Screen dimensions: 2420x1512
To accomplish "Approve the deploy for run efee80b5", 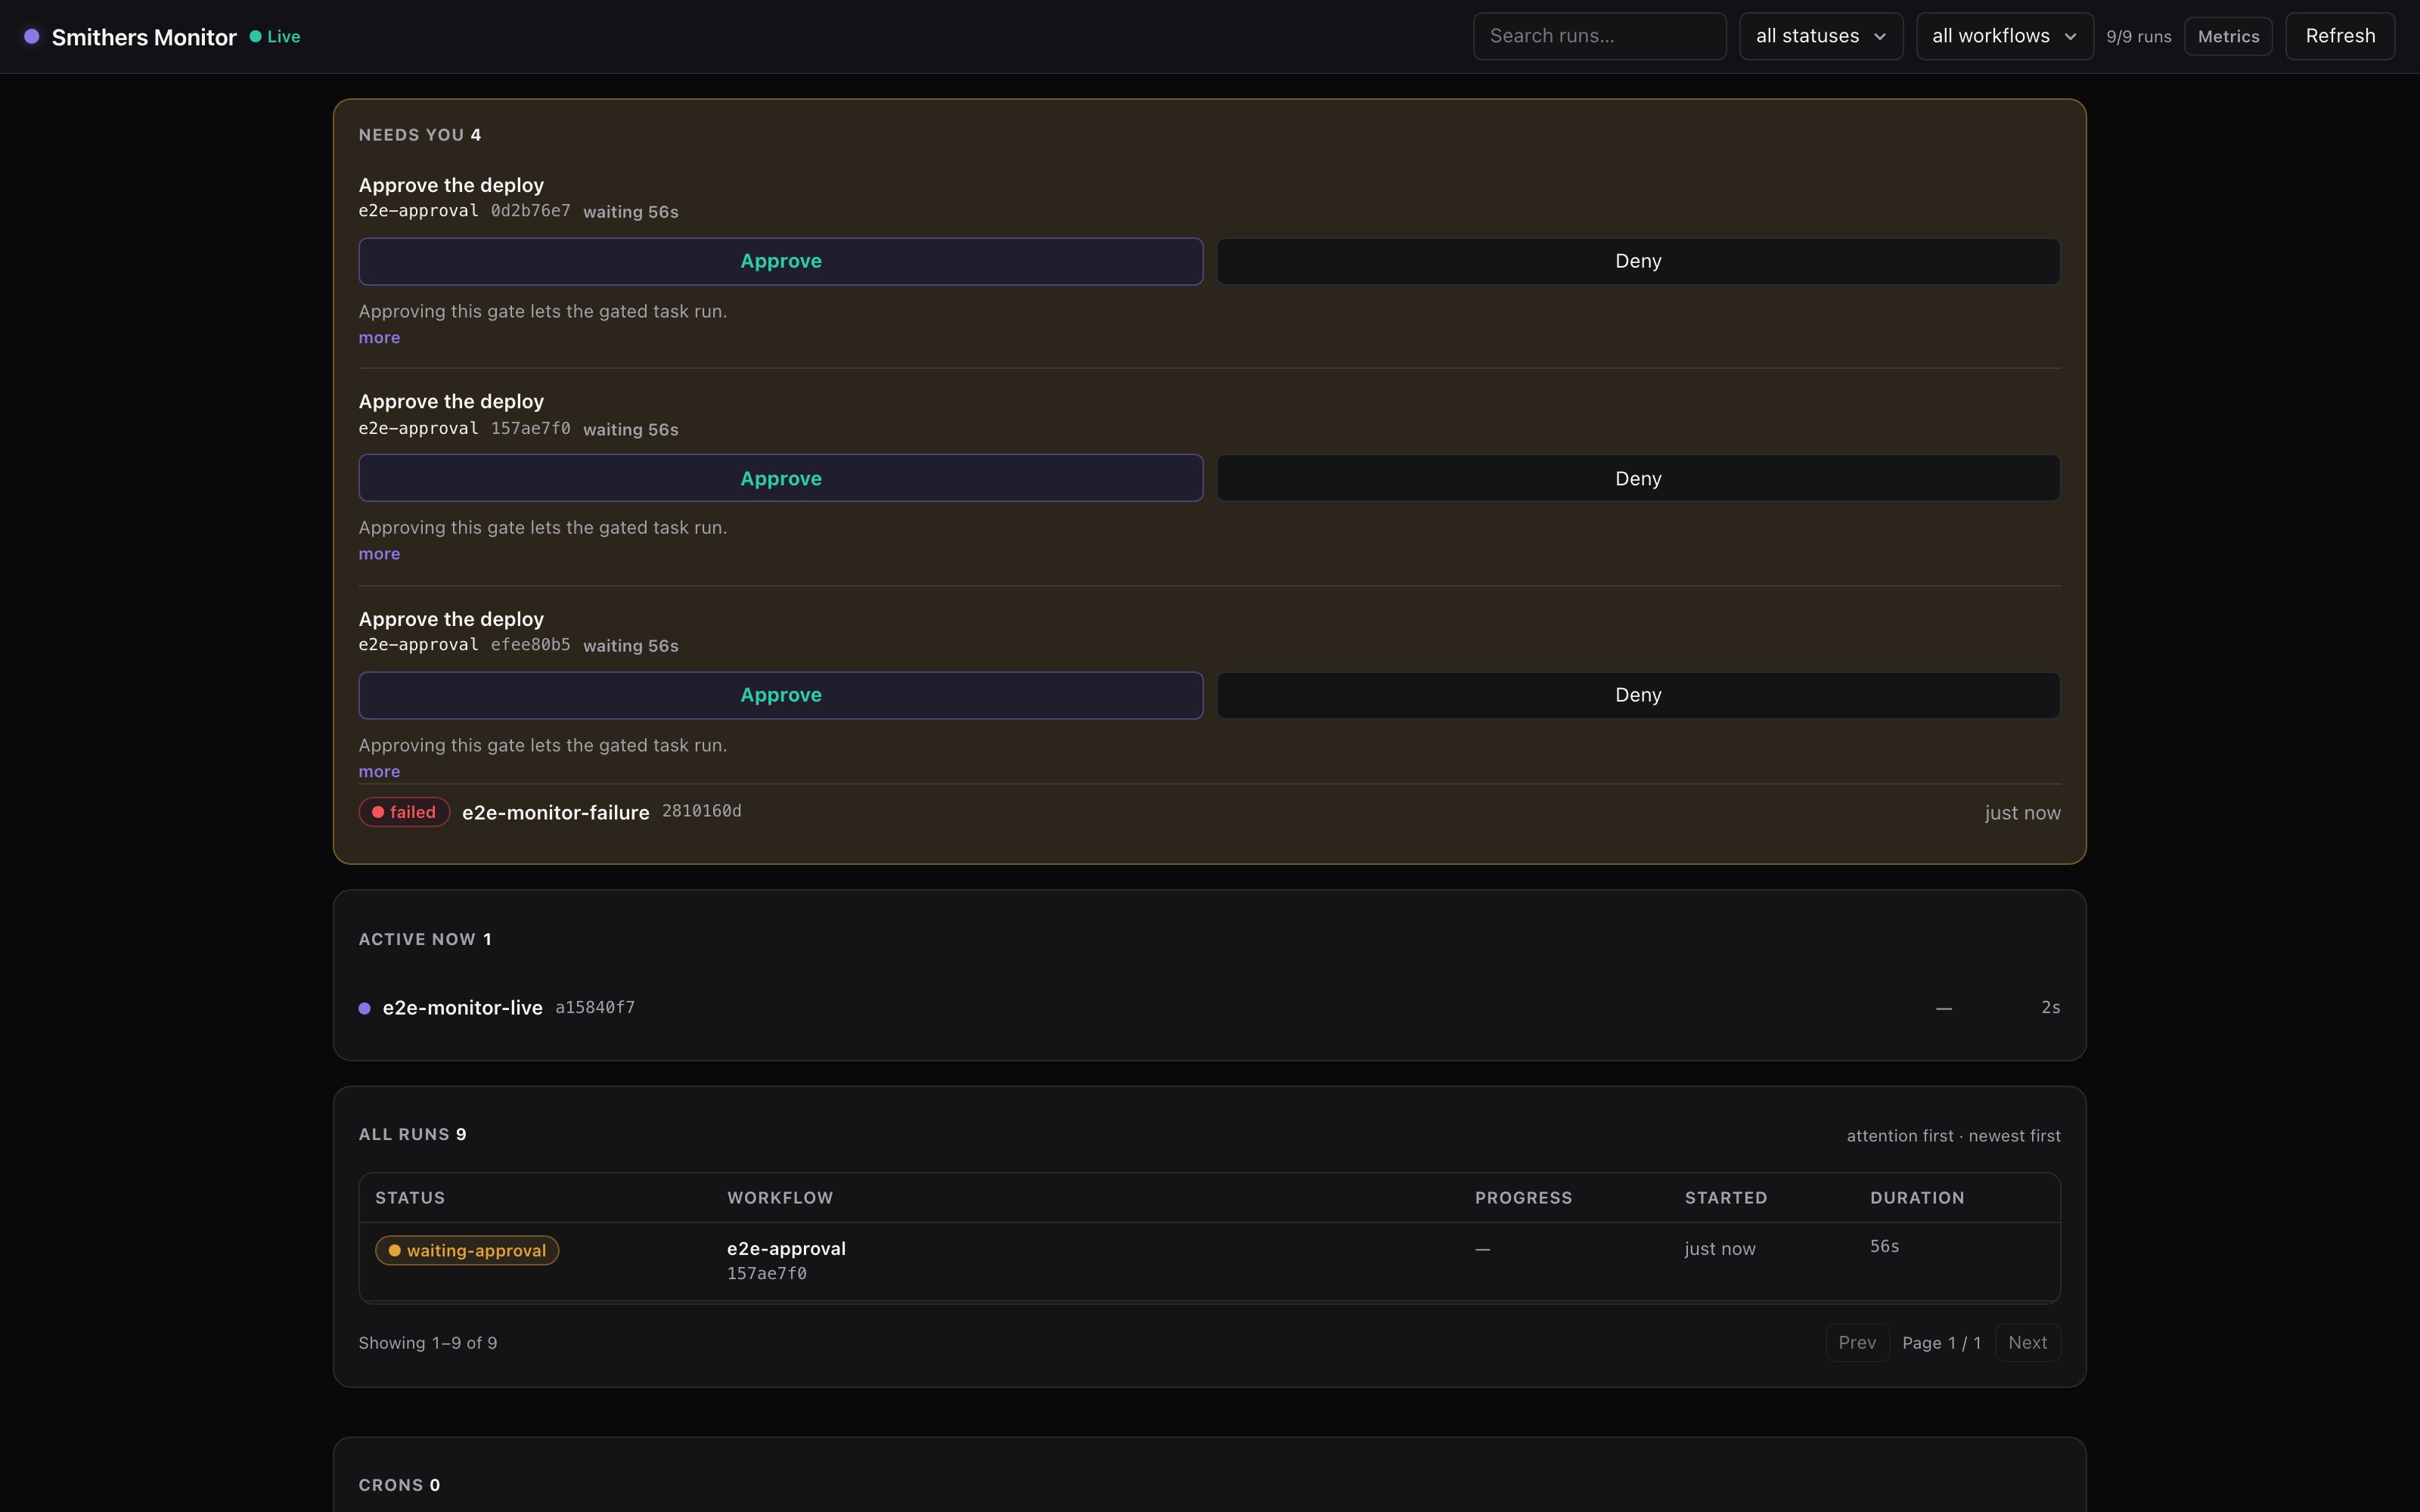I will tap(780, 695).
